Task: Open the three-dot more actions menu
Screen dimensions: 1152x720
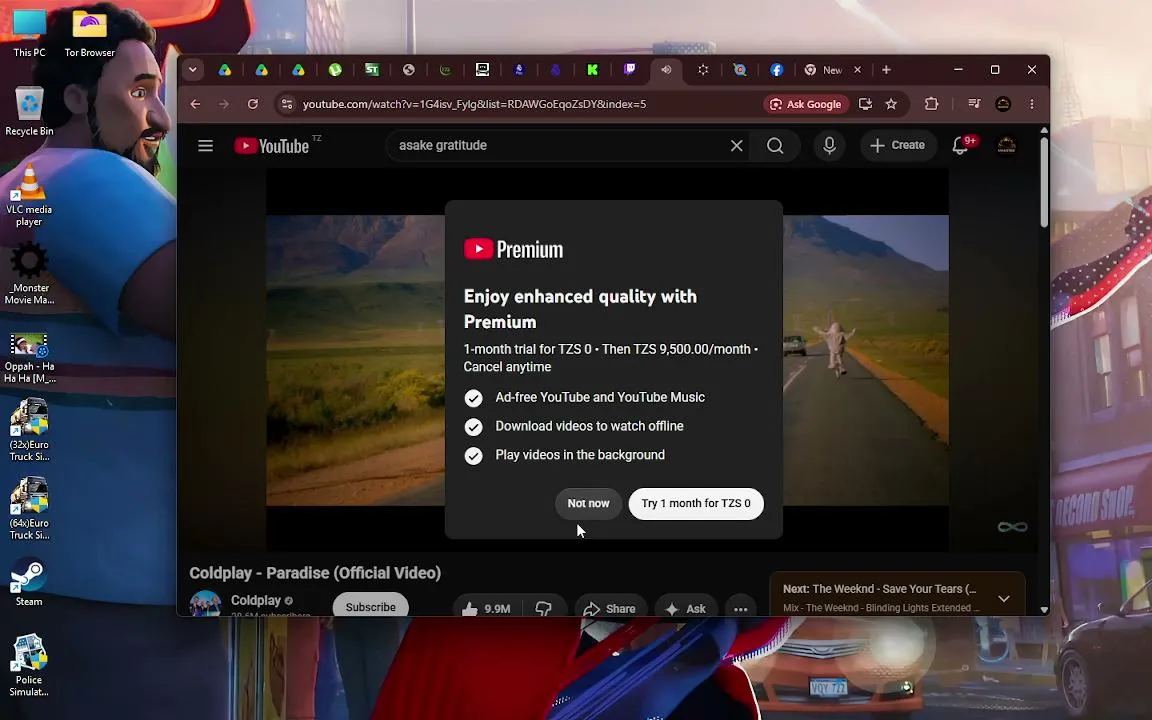Action: tap(741, 608)
